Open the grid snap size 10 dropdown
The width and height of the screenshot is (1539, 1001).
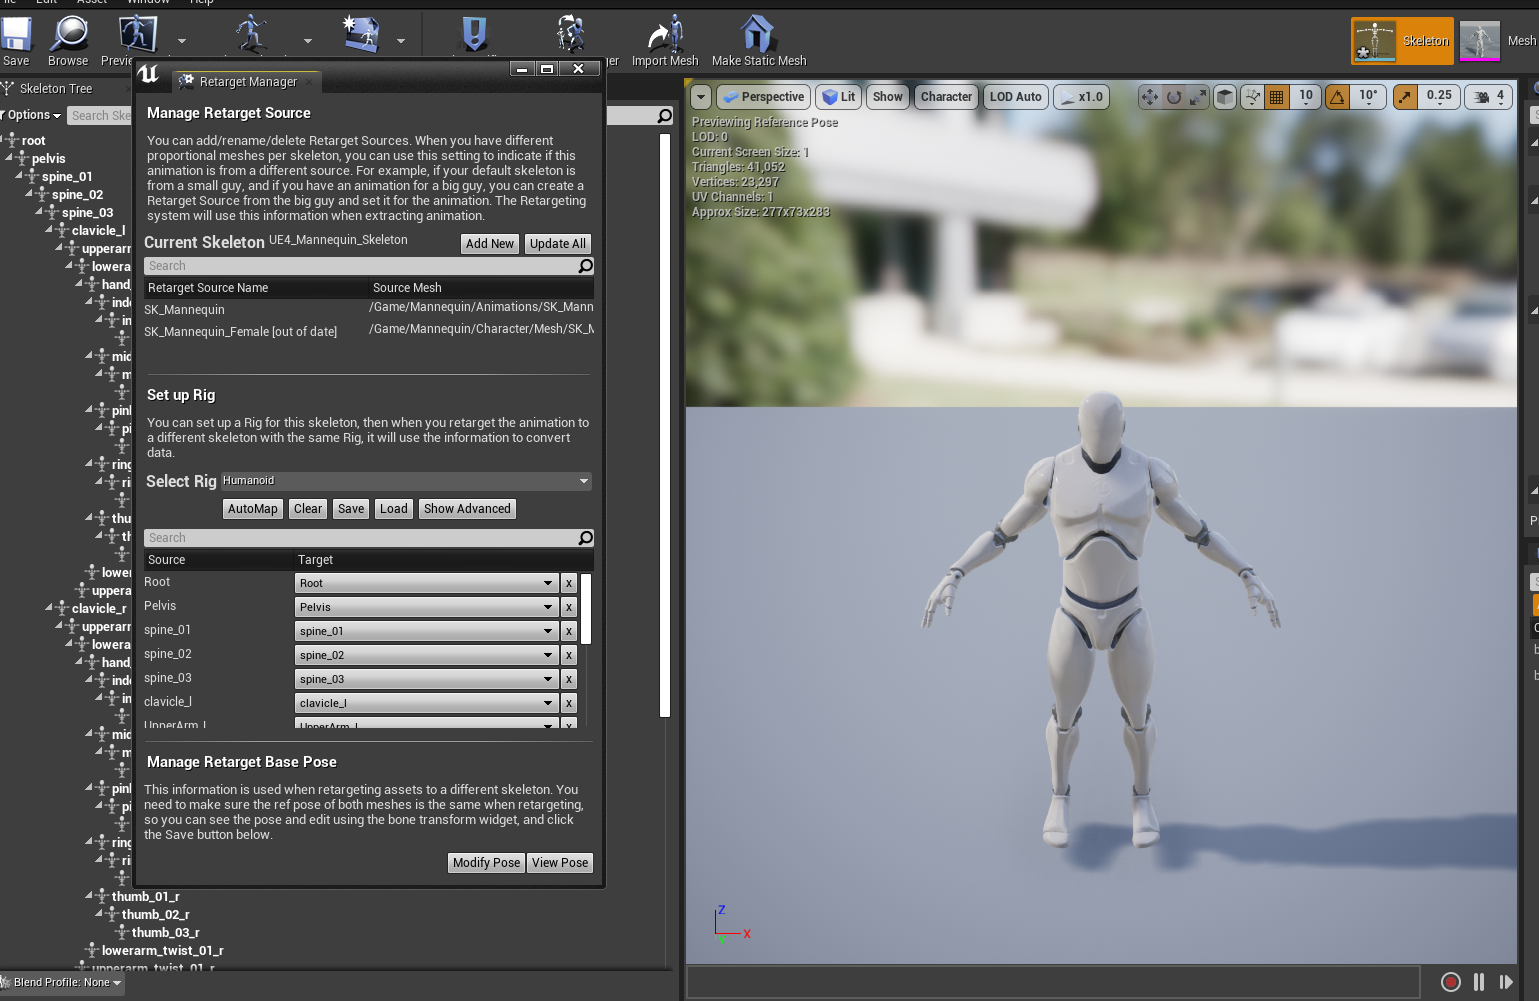point(1305,97)
